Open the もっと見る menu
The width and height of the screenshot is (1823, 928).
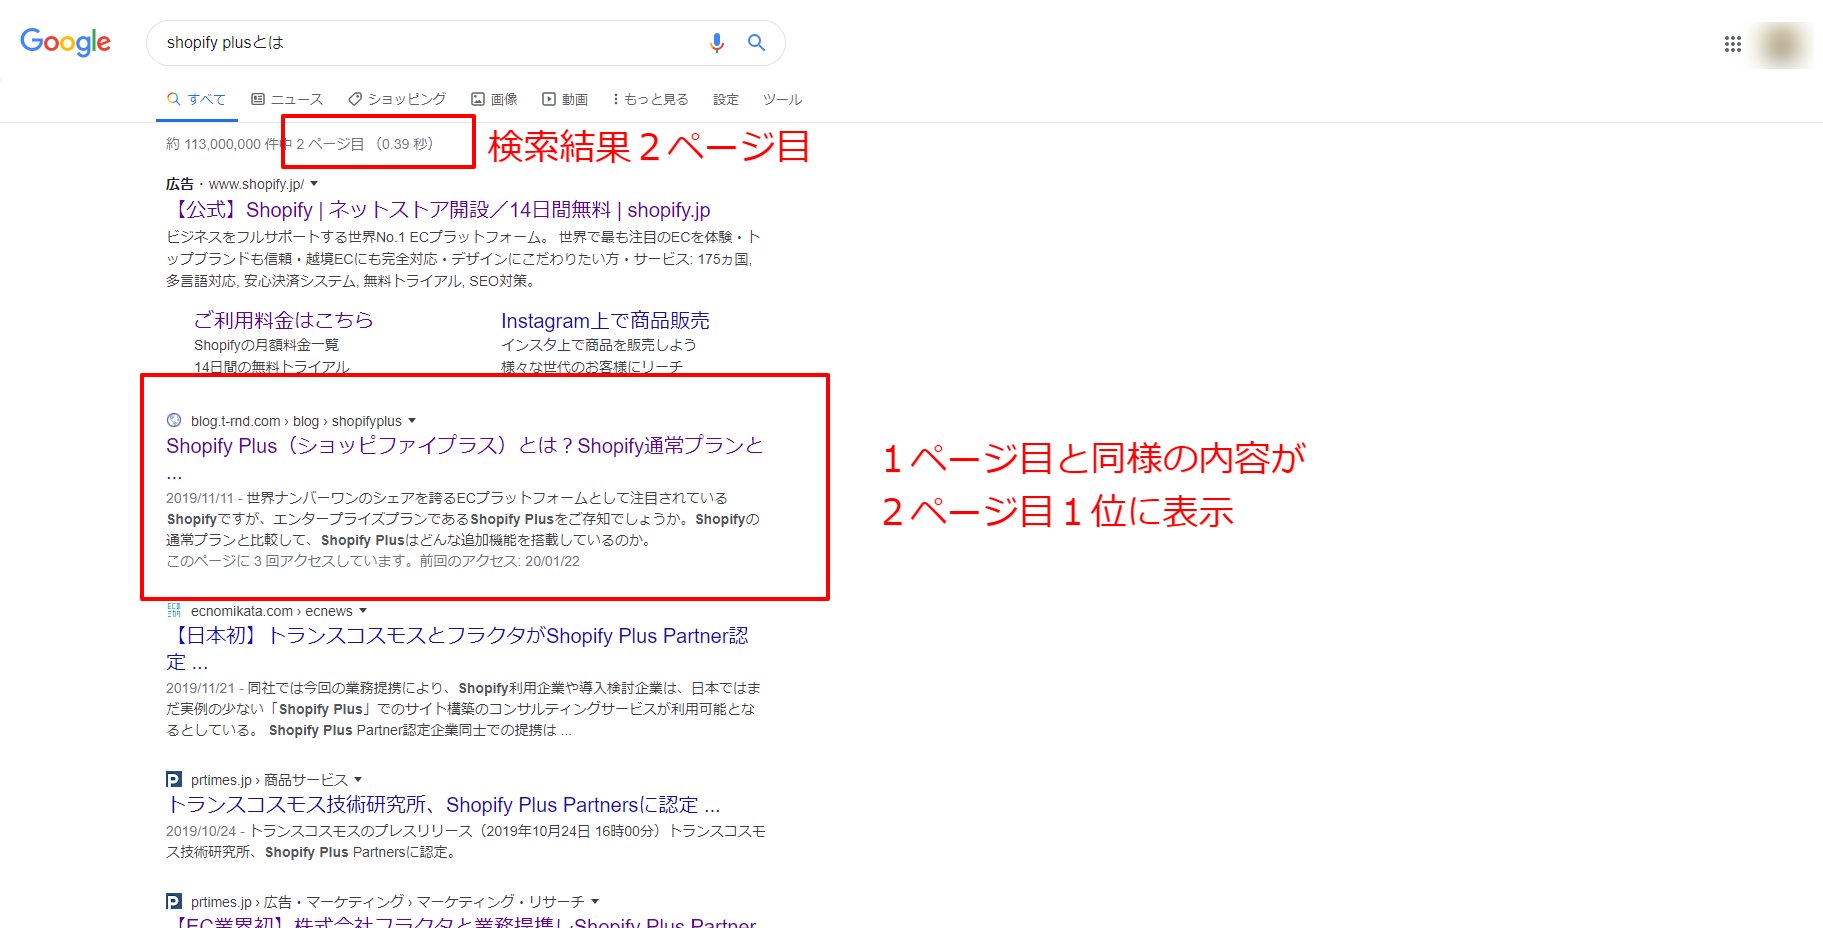point(651,99)
